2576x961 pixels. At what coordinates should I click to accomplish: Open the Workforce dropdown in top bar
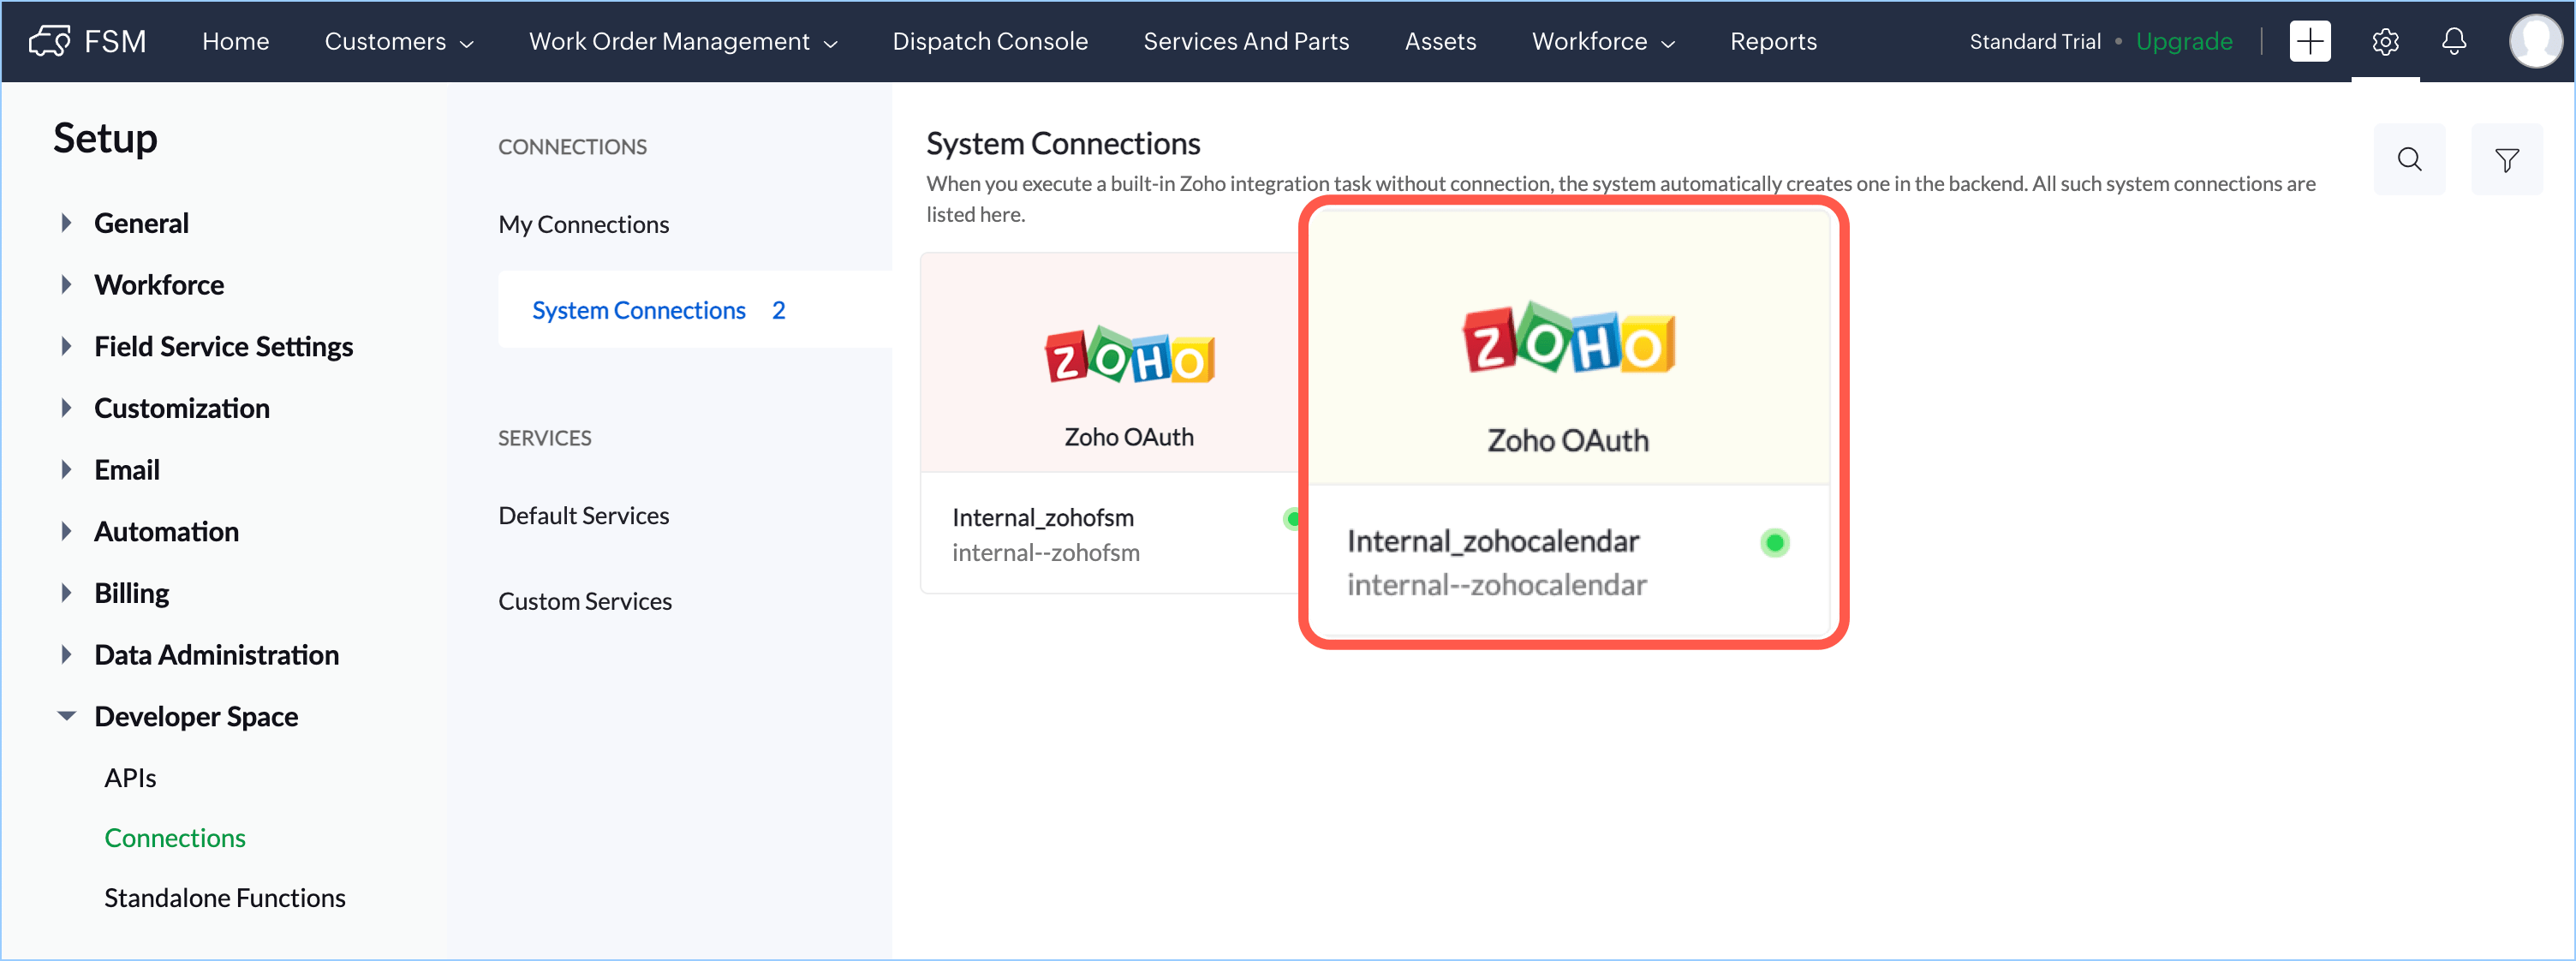[x=1603, y=41]
